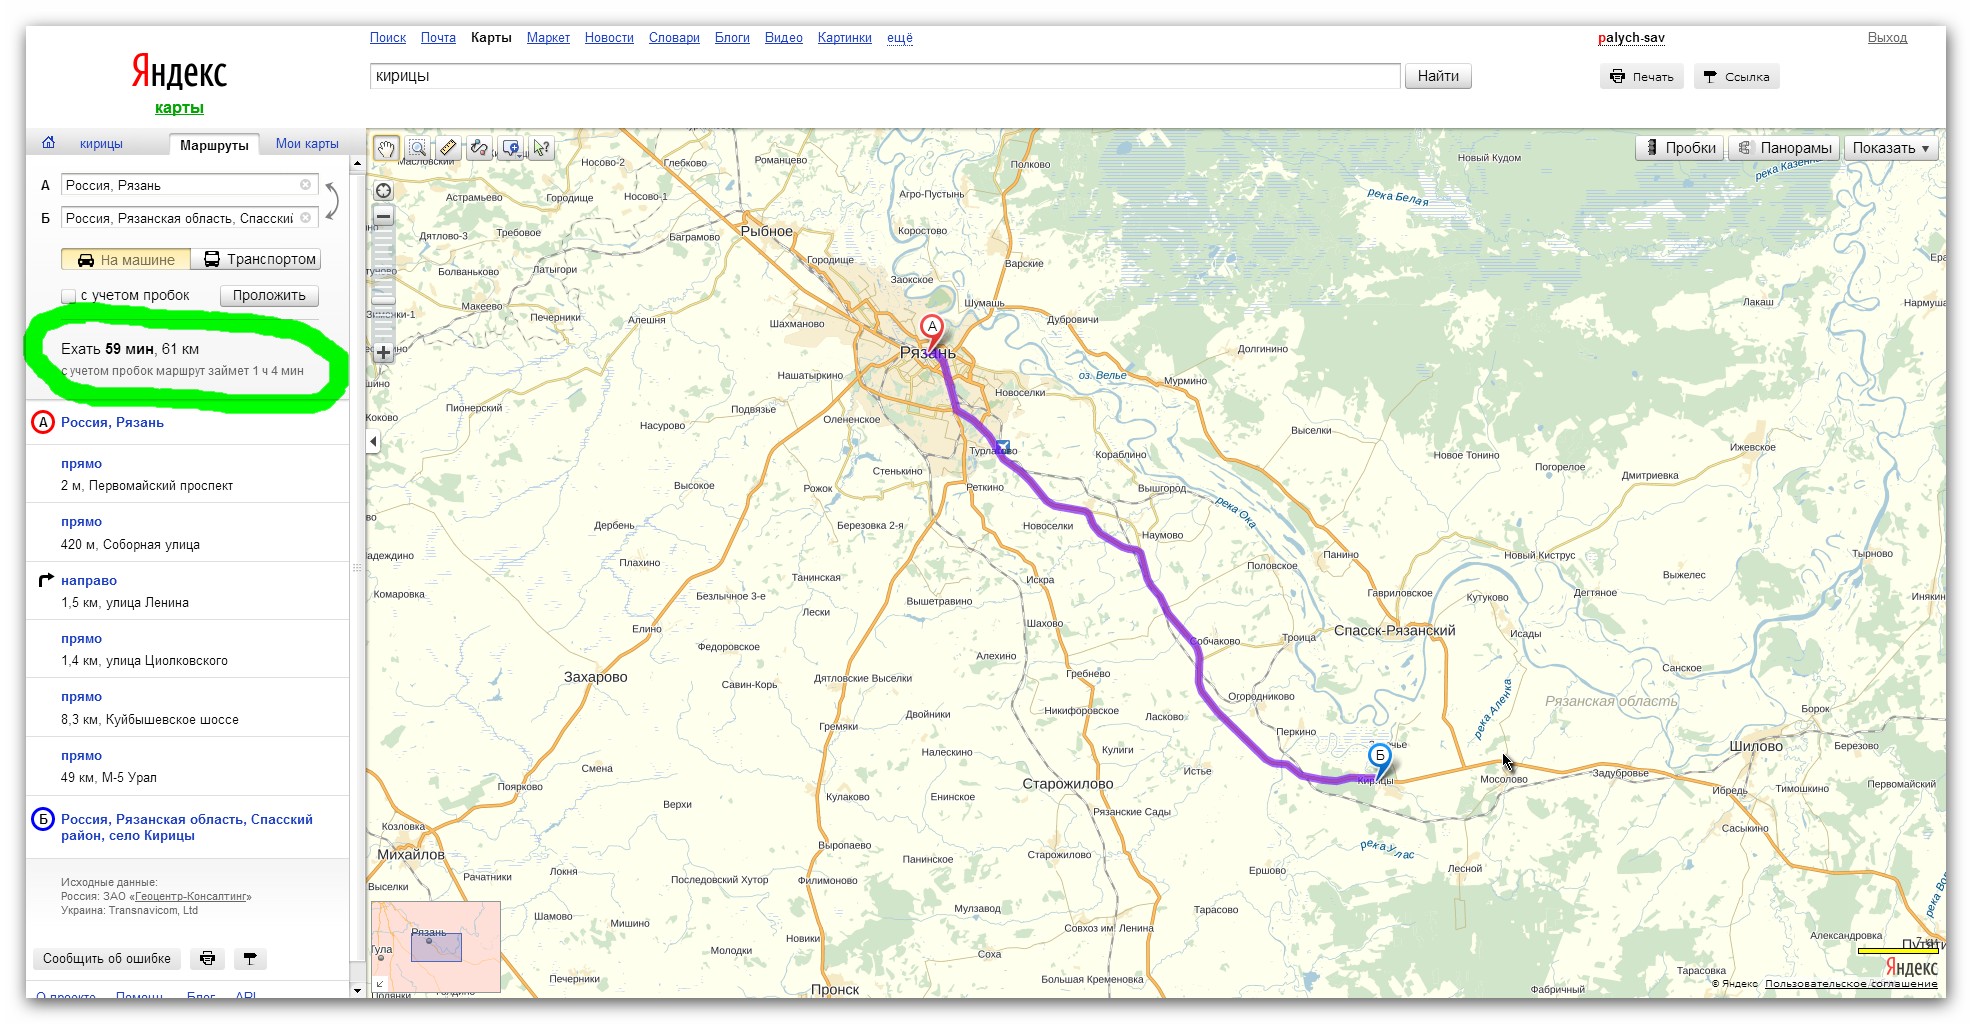Click the Найти search button
Image resolution: width=1972 pixels, height=1024 pixels.
[1438, 76]
